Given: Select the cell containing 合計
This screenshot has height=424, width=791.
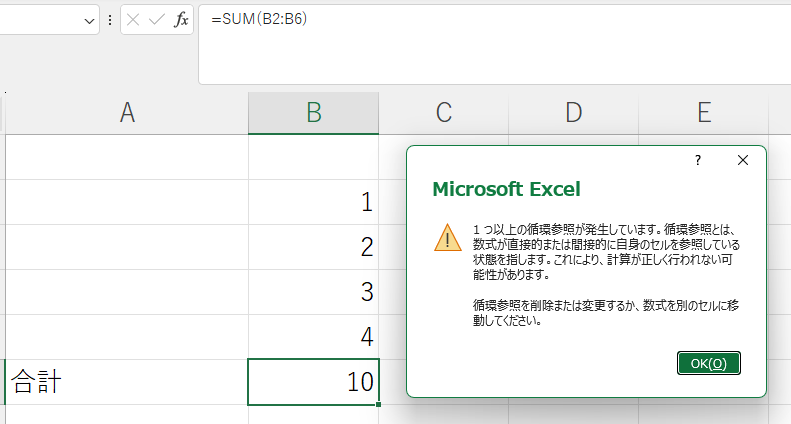Looking at the screenshot, I should click(x=127, y=382).
